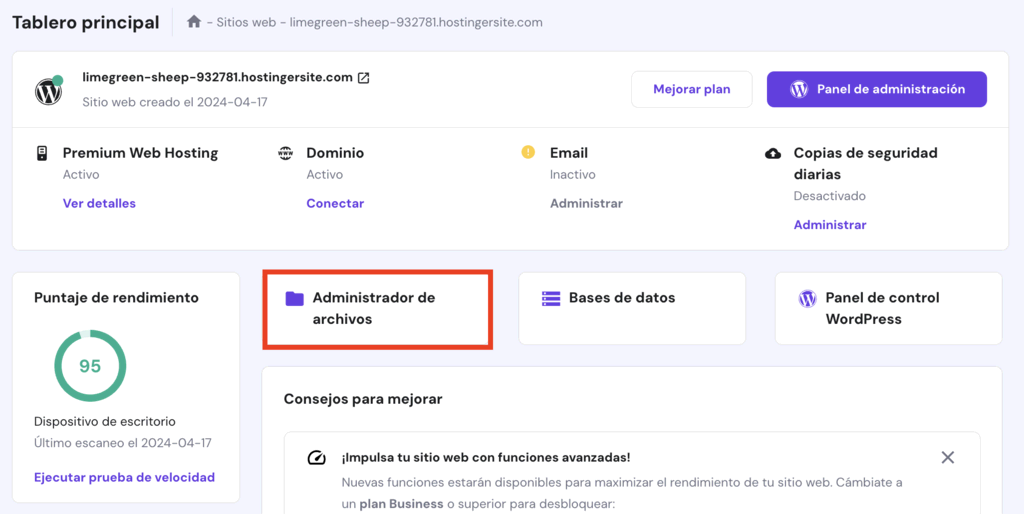Click the Bases de datos list icon

pos(551,298)
